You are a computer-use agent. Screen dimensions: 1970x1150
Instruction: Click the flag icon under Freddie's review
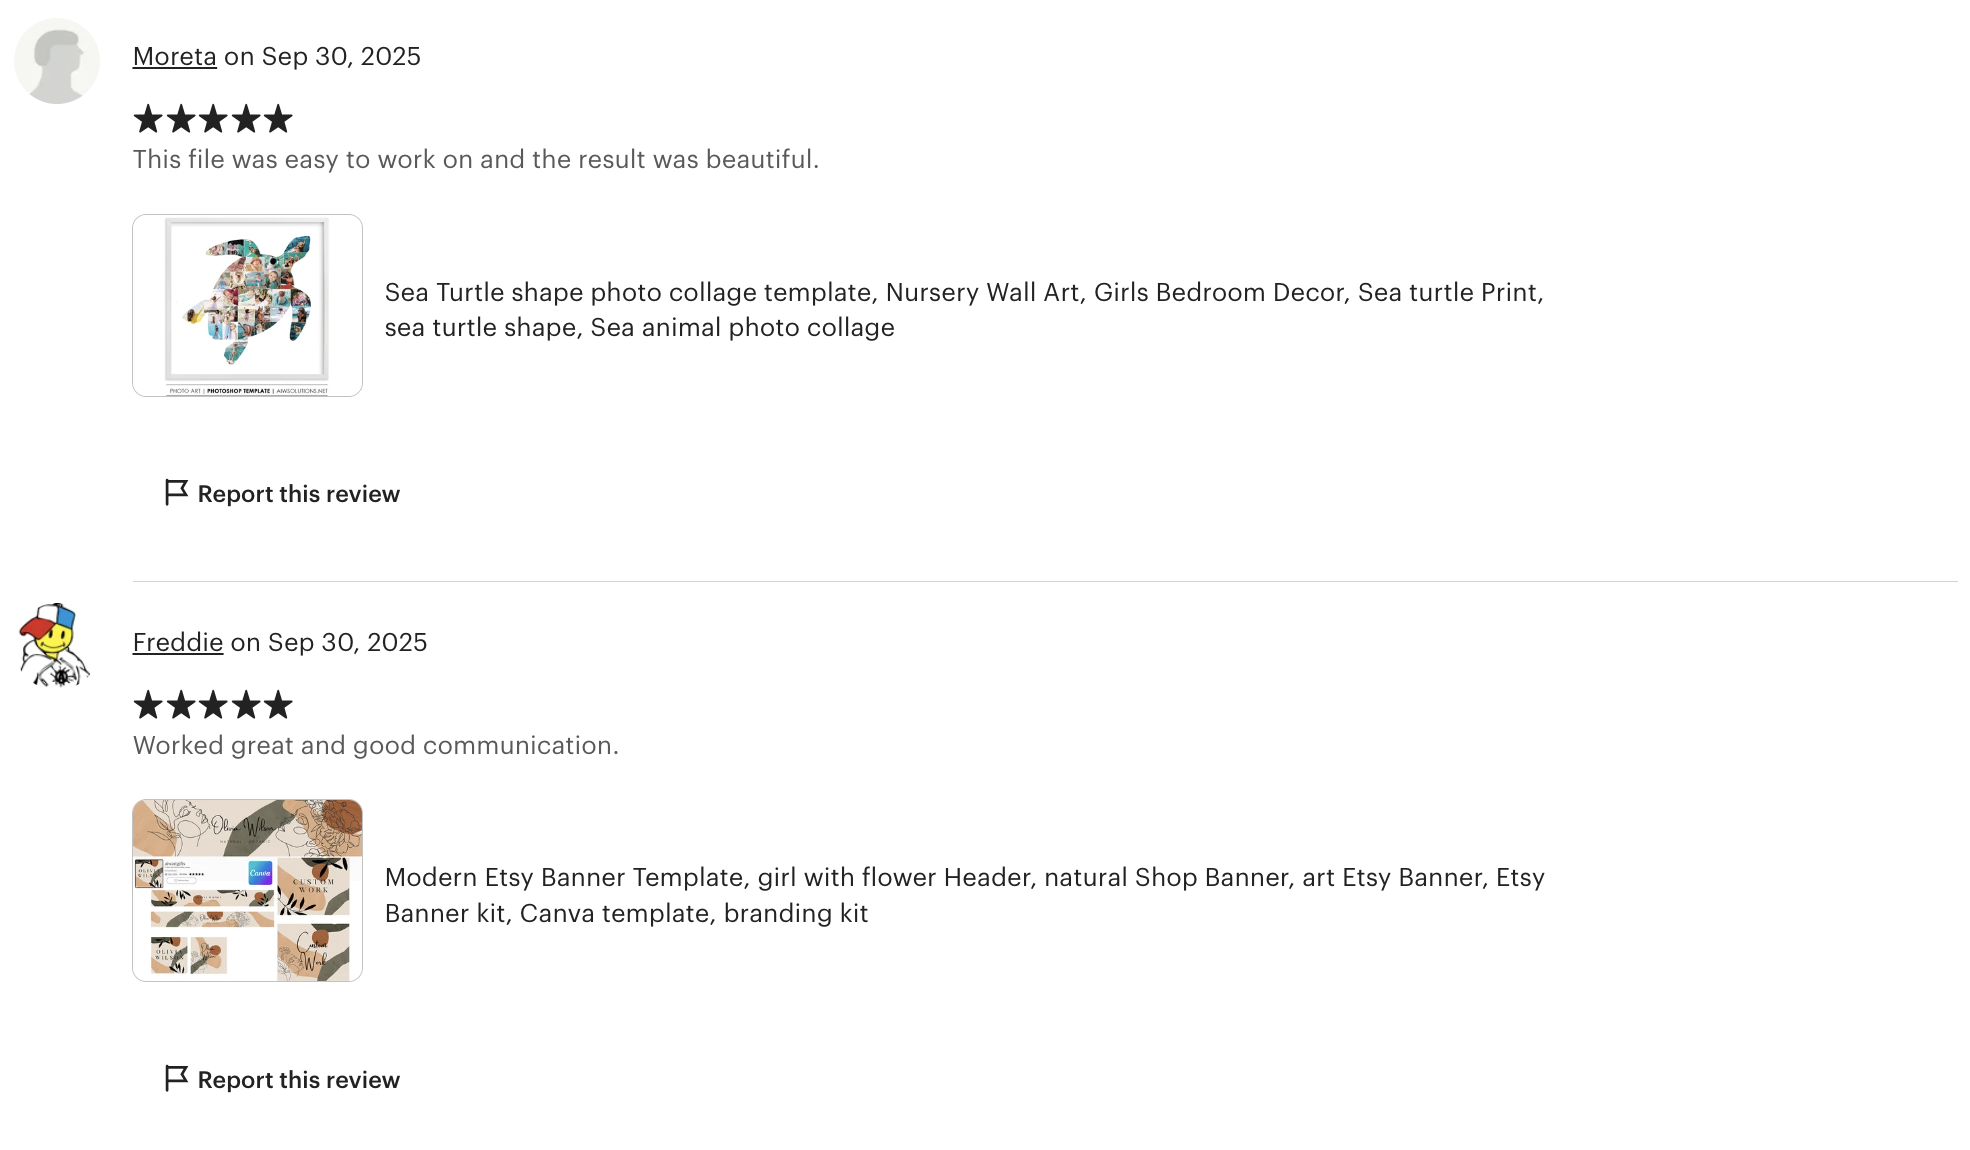click(176, 1078)
